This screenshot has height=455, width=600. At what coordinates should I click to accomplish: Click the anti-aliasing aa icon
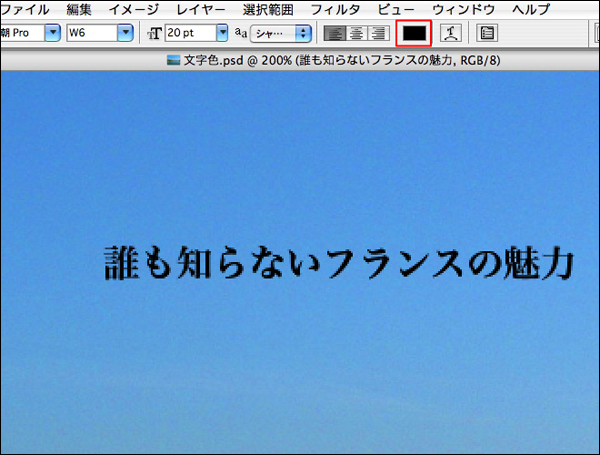pos(240,33)
